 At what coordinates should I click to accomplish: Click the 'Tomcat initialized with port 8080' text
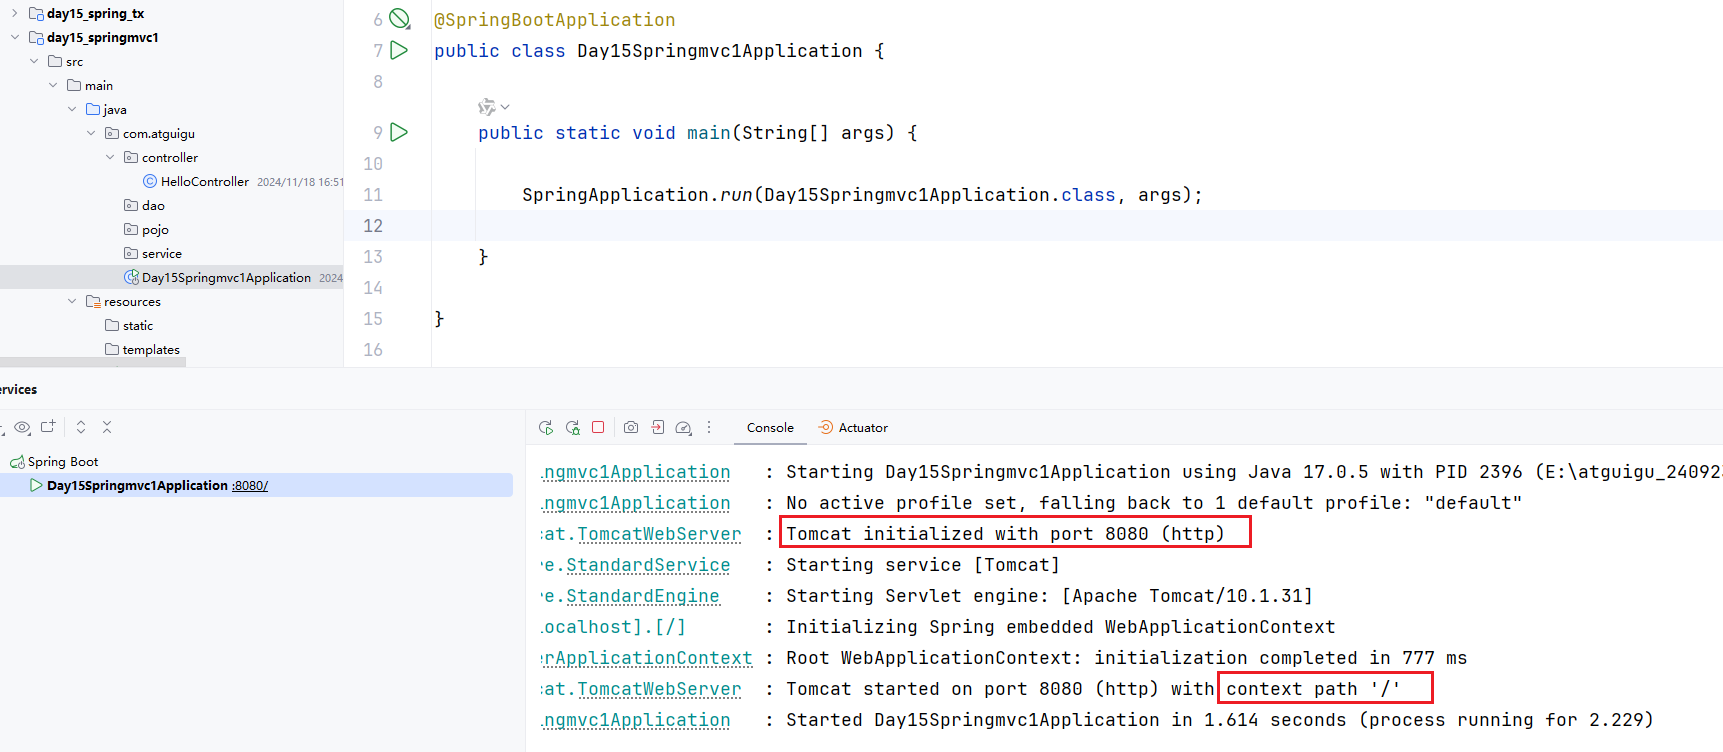pos(1005,534)
